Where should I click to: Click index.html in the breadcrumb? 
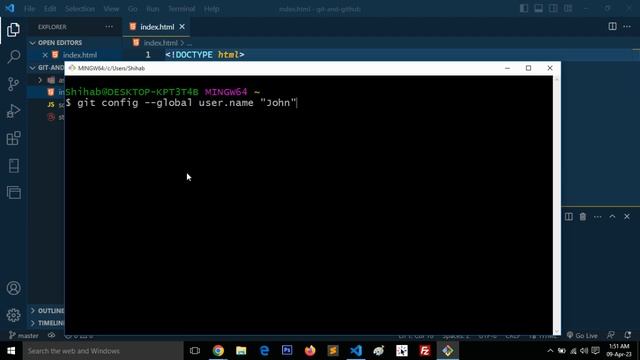point(160,43)
